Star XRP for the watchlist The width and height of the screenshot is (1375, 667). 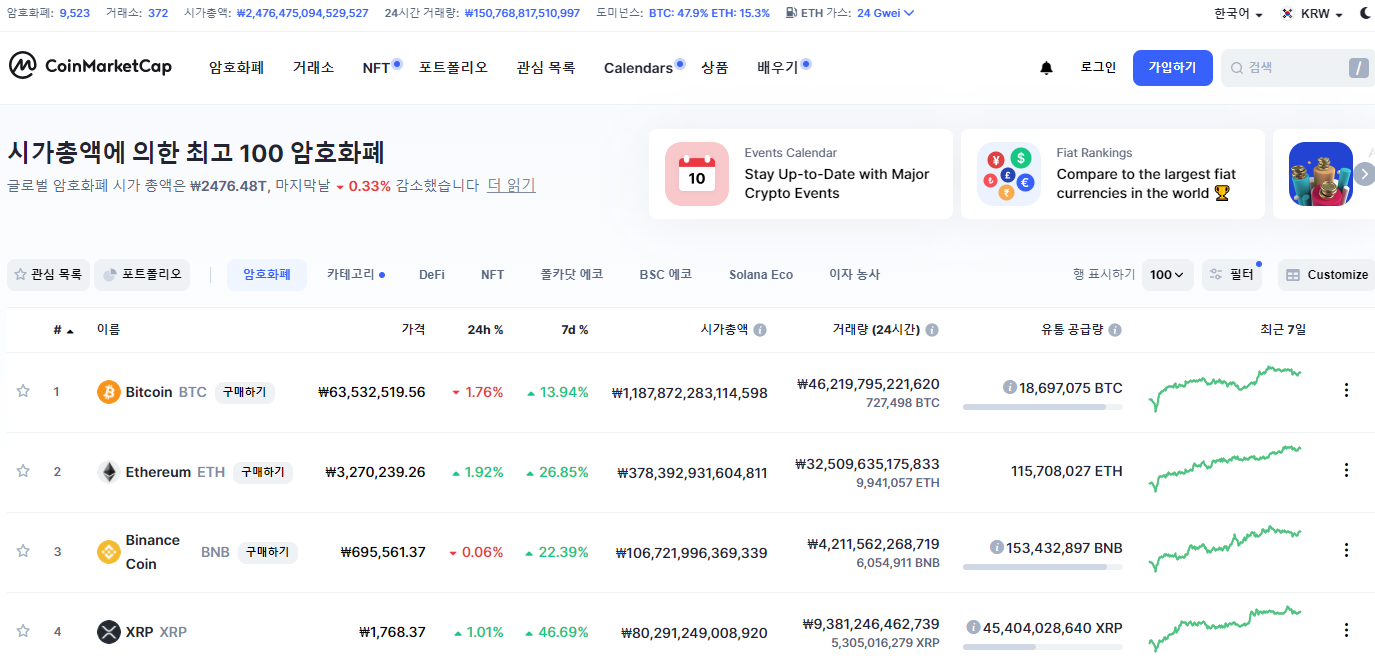23,631
